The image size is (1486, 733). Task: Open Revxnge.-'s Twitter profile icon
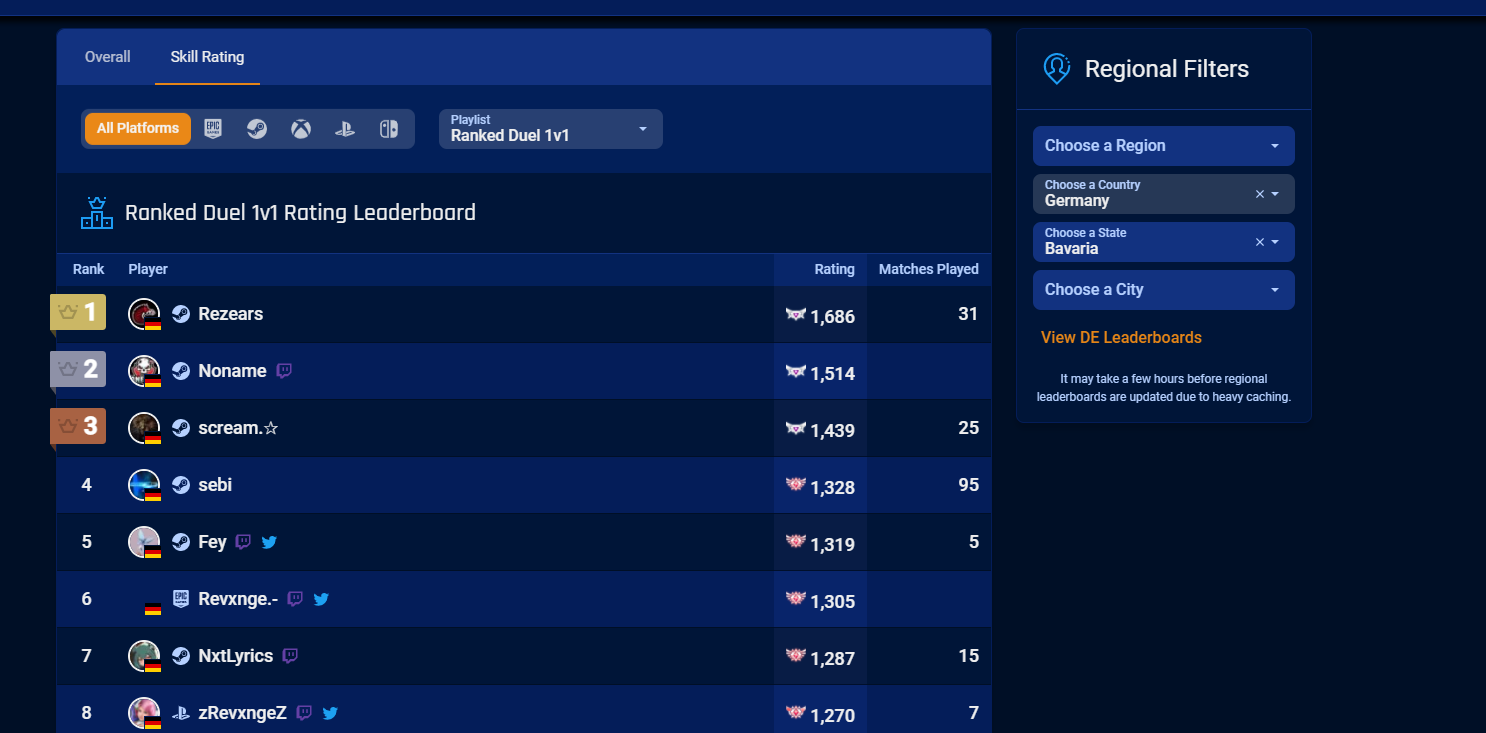pos(321,599)
